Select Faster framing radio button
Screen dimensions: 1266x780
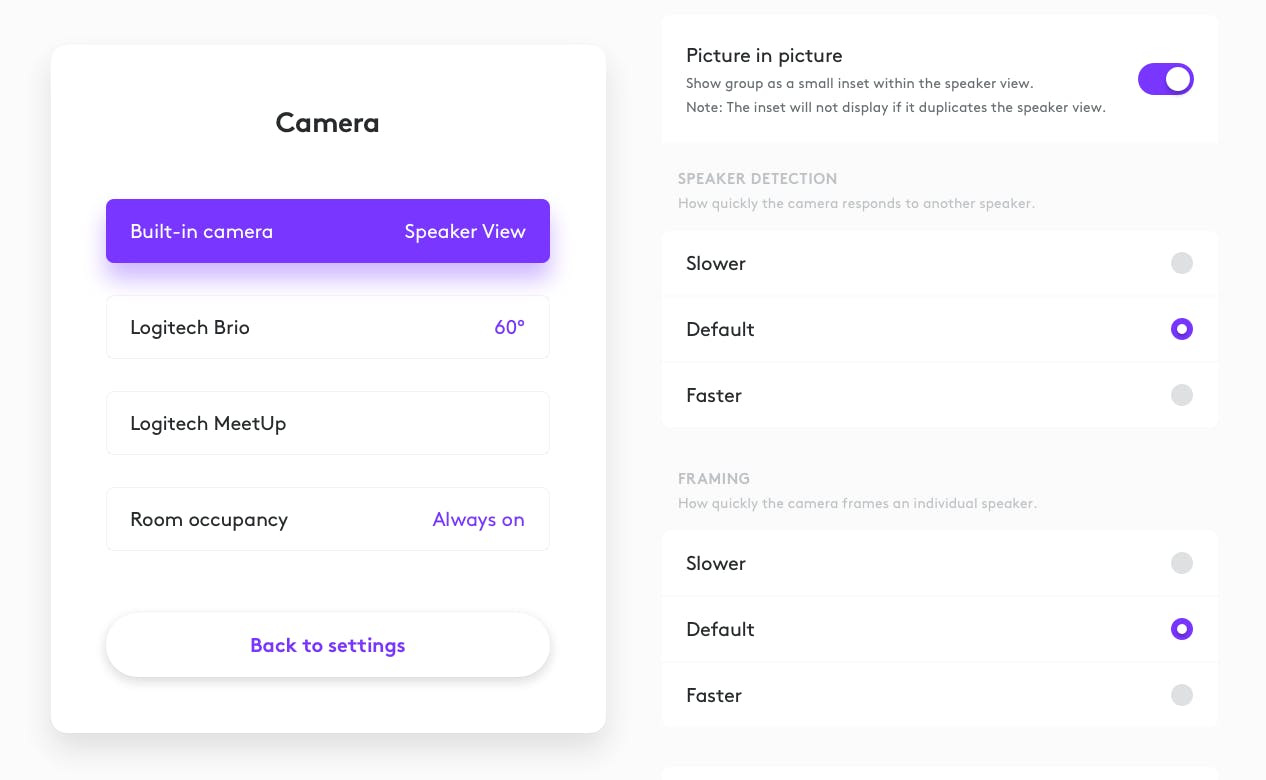(x=1182, y=695)
